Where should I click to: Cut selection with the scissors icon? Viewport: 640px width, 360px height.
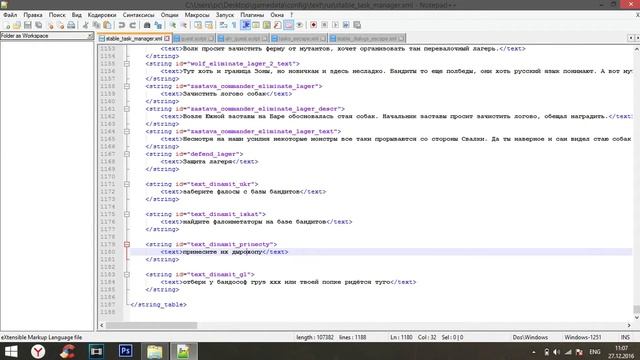85,25
